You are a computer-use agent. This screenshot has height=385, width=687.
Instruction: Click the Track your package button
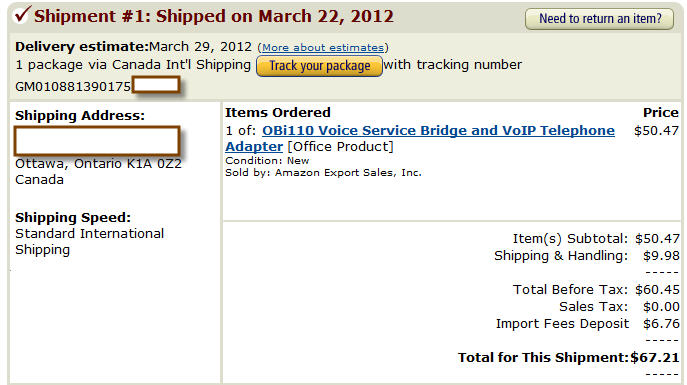(319, 66)
